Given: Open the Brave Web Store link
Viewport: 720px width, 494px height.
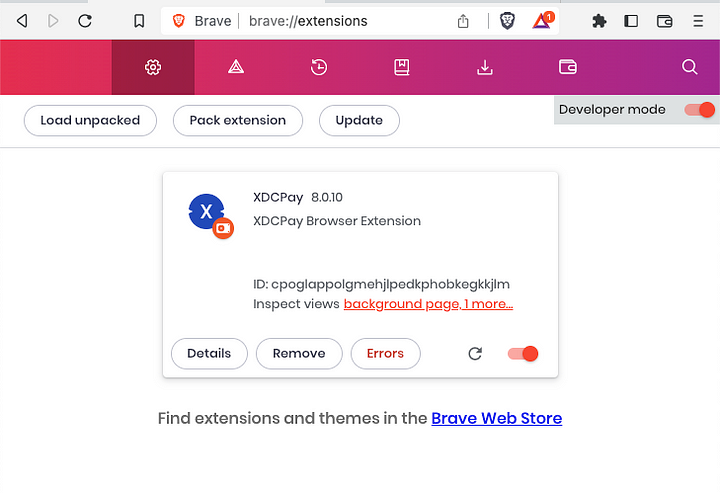Looking at the screenshot, I should [x=496, y=418].
